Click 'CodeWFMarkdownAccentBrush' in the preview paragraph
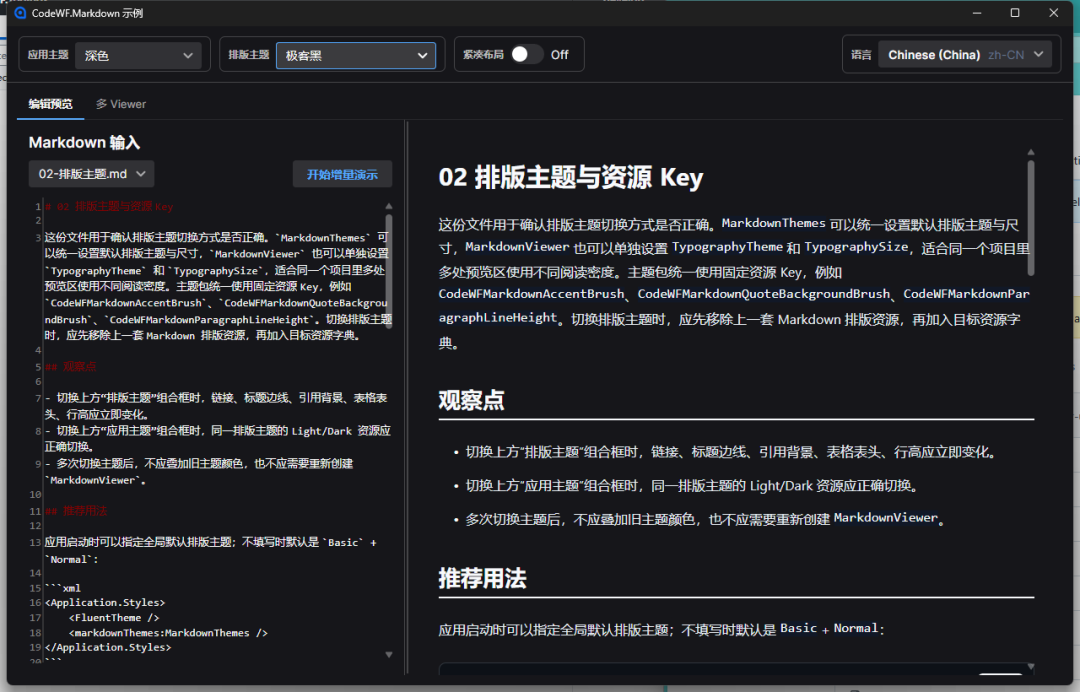Image resolution: width=1080 pixels, height=692 pixels. [x=531, y=294]
